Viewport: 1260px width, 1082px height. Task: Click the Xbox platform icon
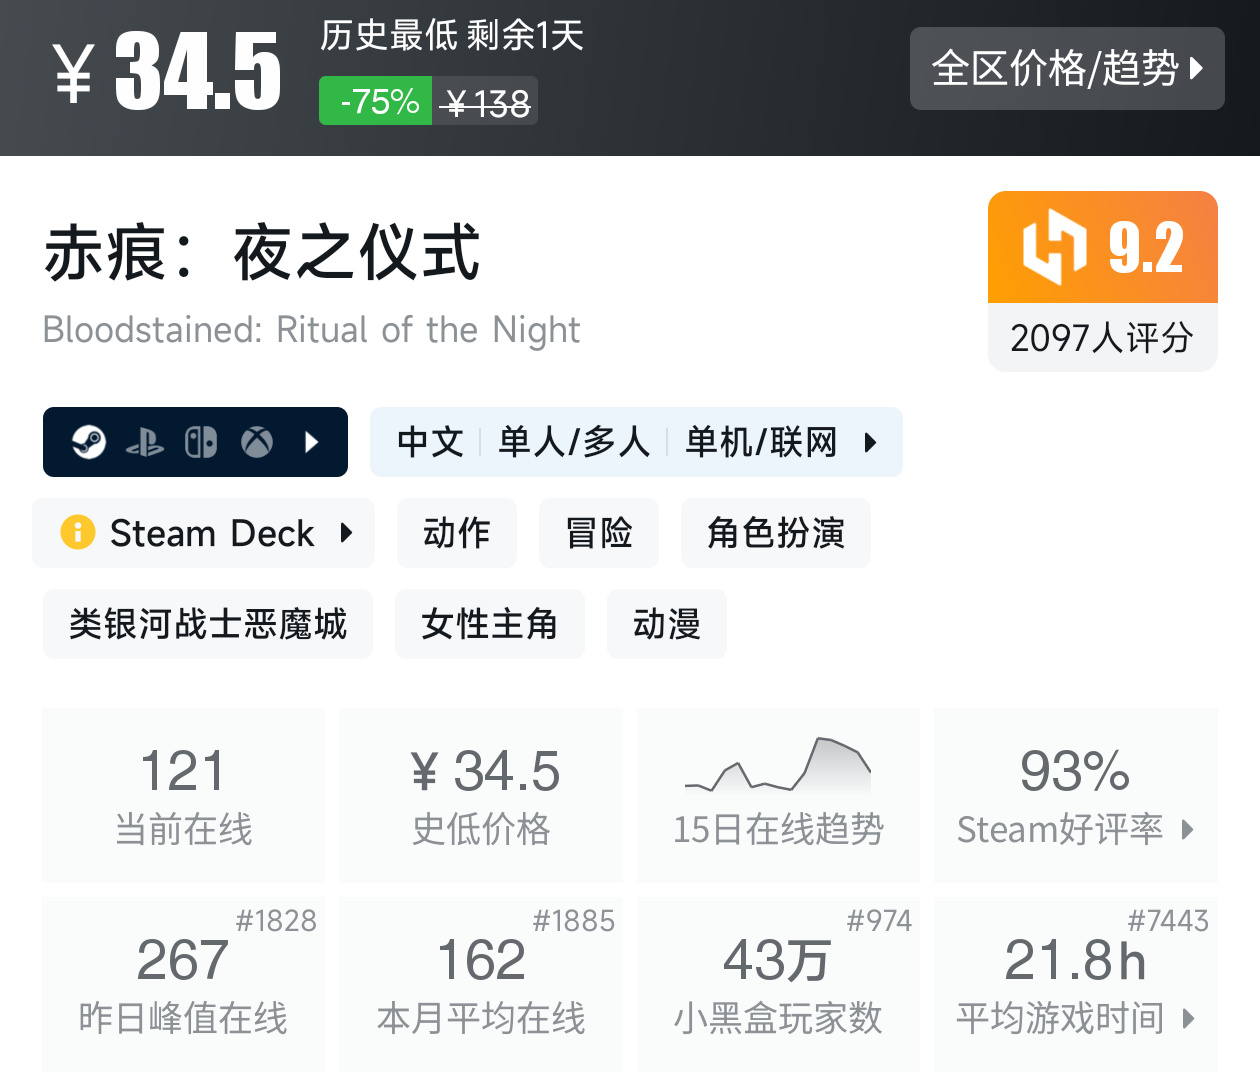click(x=257, y=442)
